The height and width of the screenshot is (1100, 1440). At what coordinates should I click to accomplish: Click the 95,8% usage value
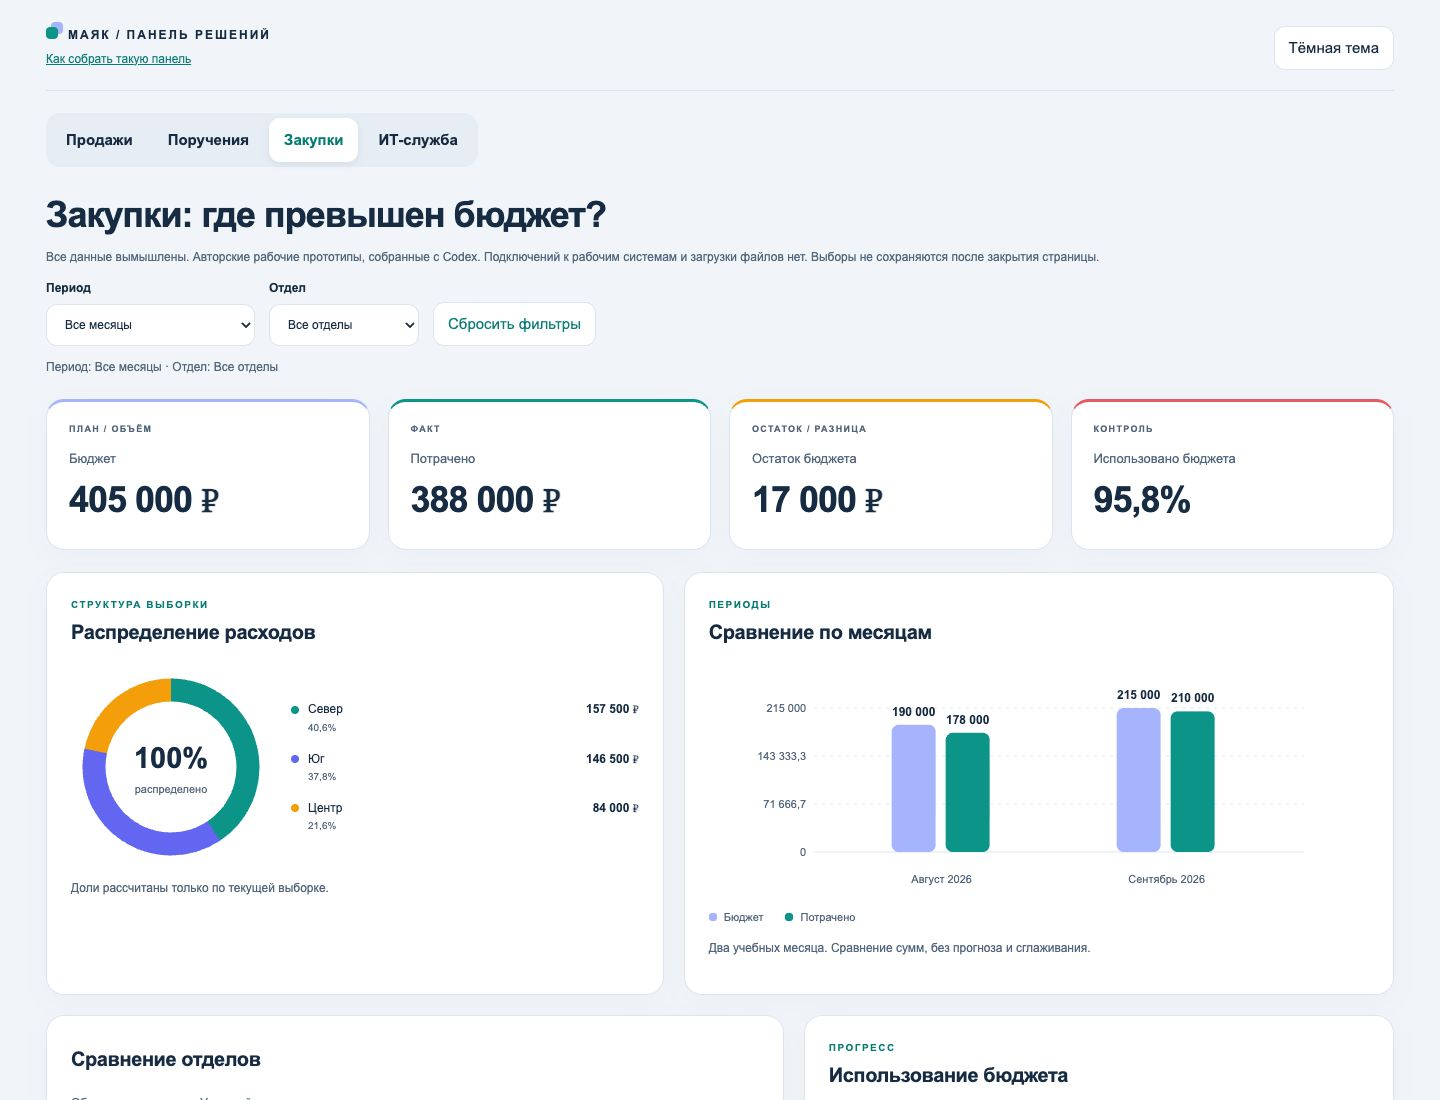coord(1142,500)
